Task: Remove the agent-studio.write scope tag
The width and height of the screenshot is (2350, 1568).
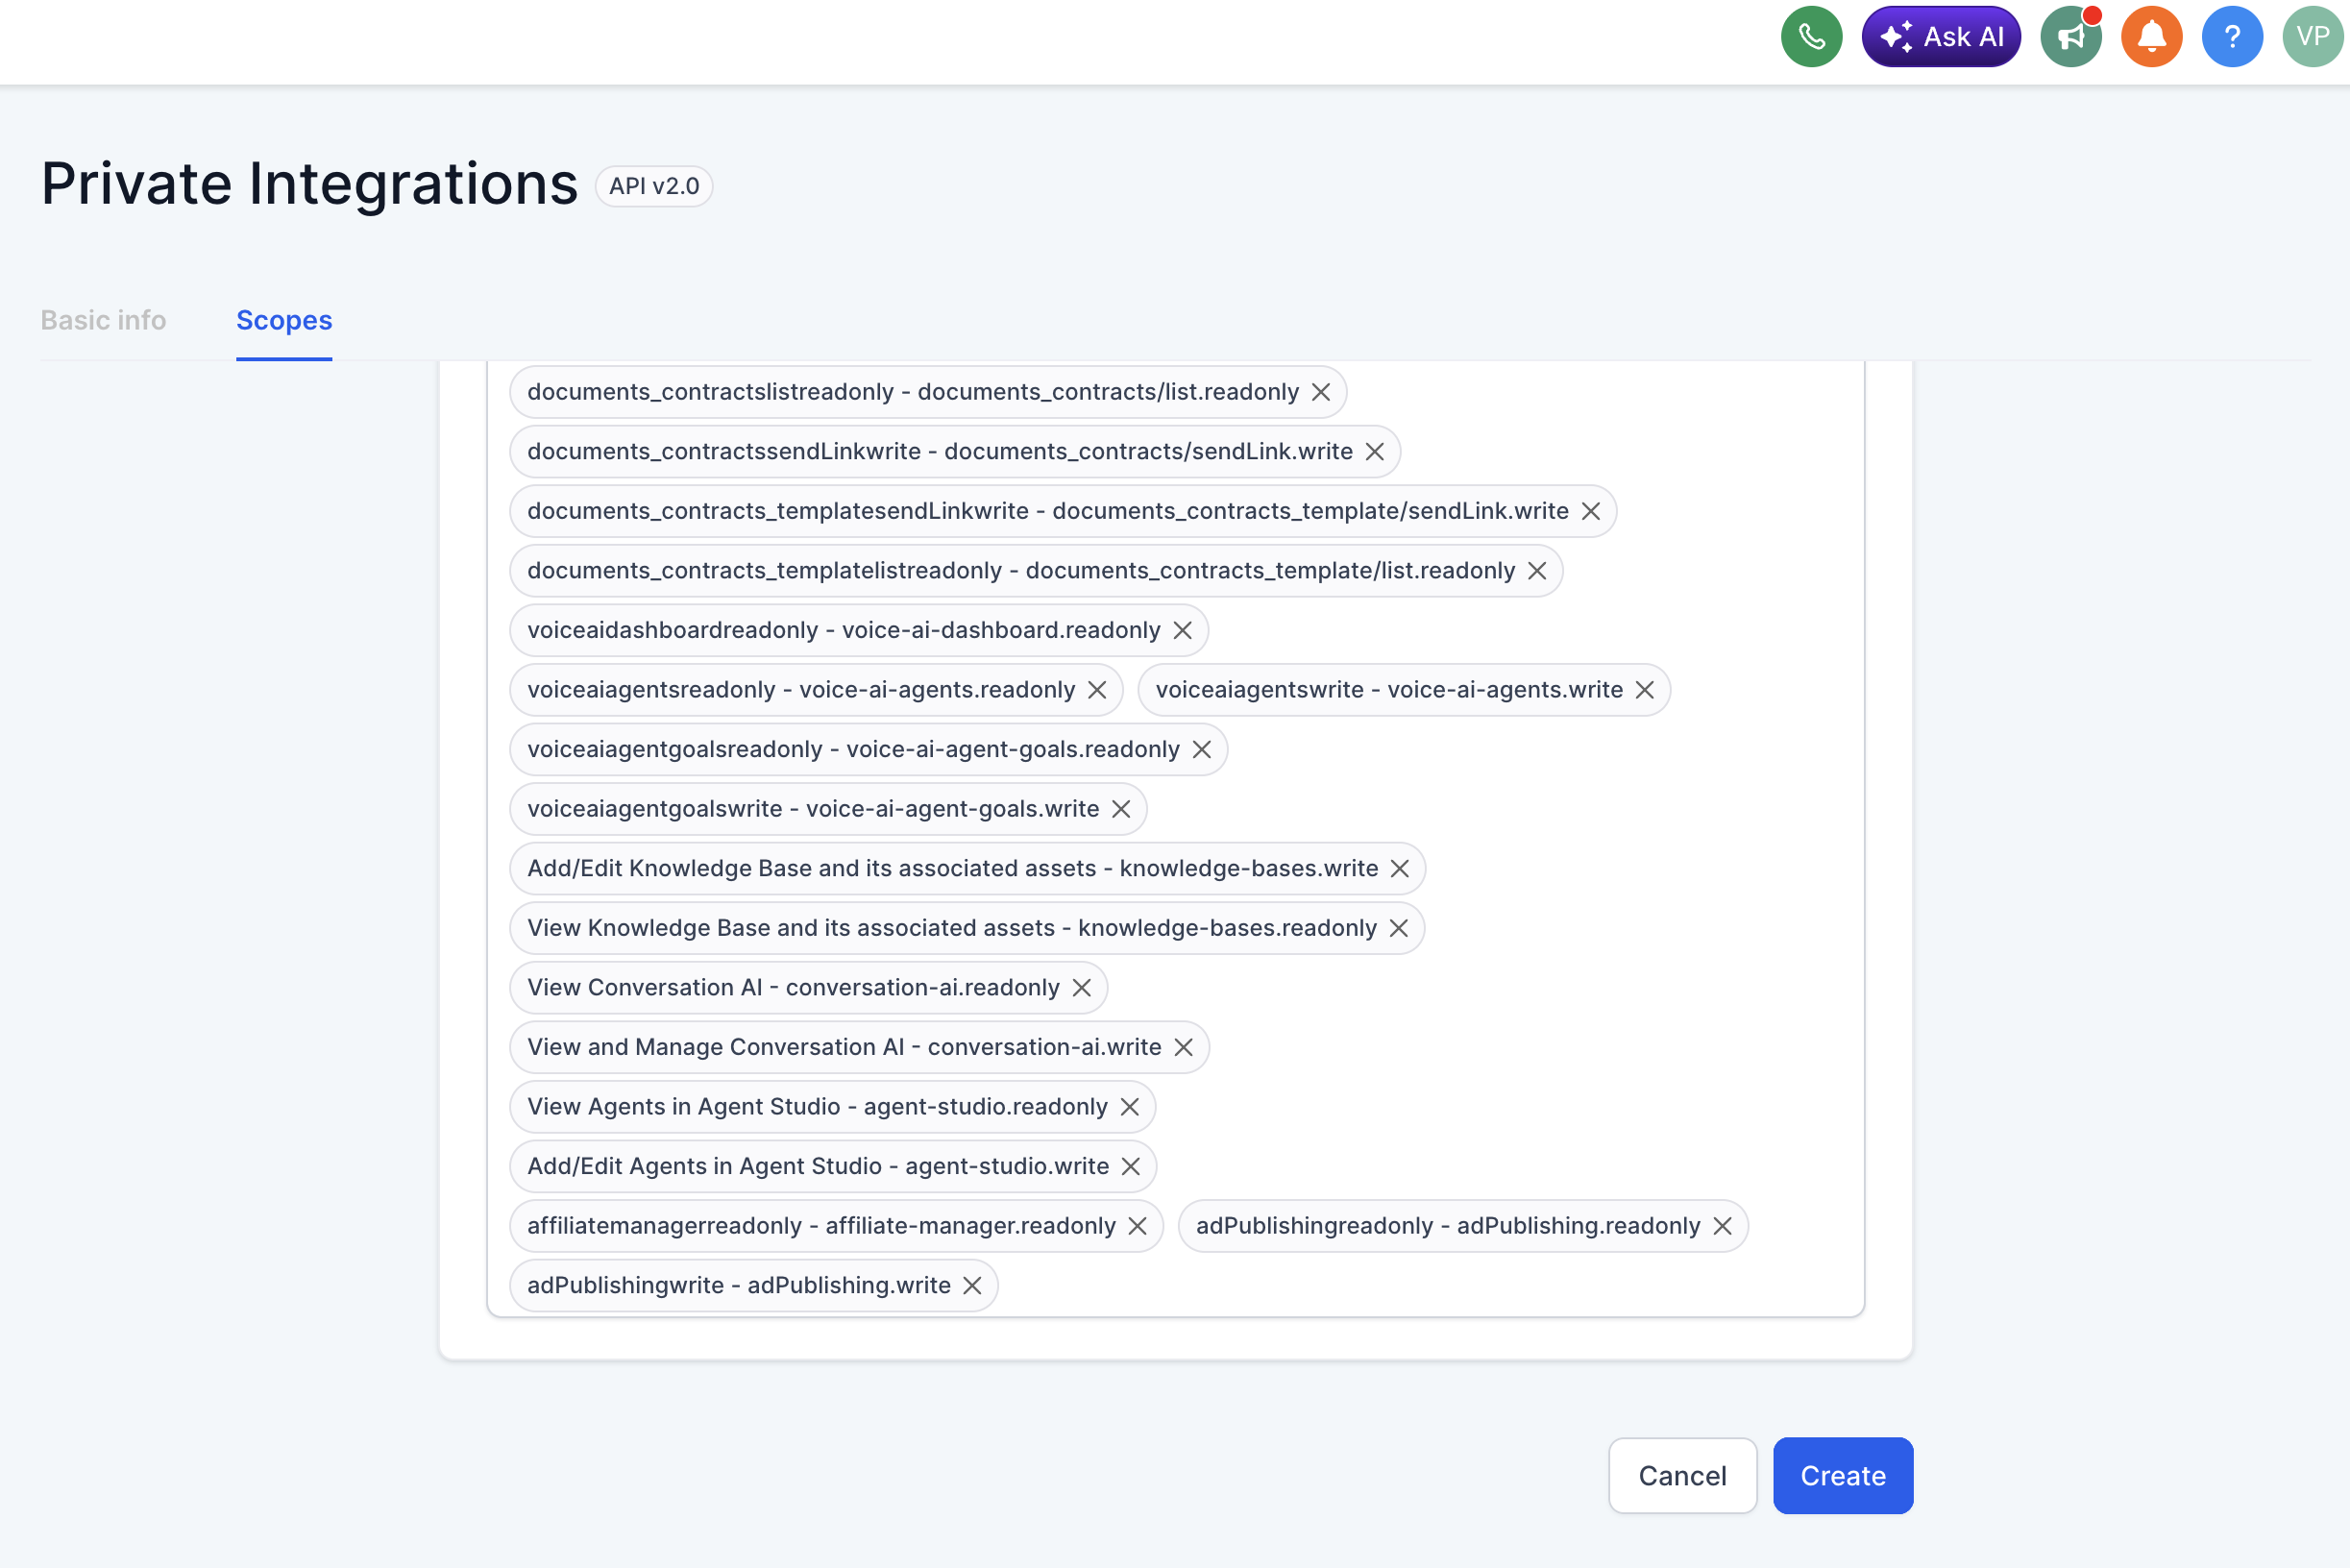Action: pyautogui.click(x=1130, y=1166)
